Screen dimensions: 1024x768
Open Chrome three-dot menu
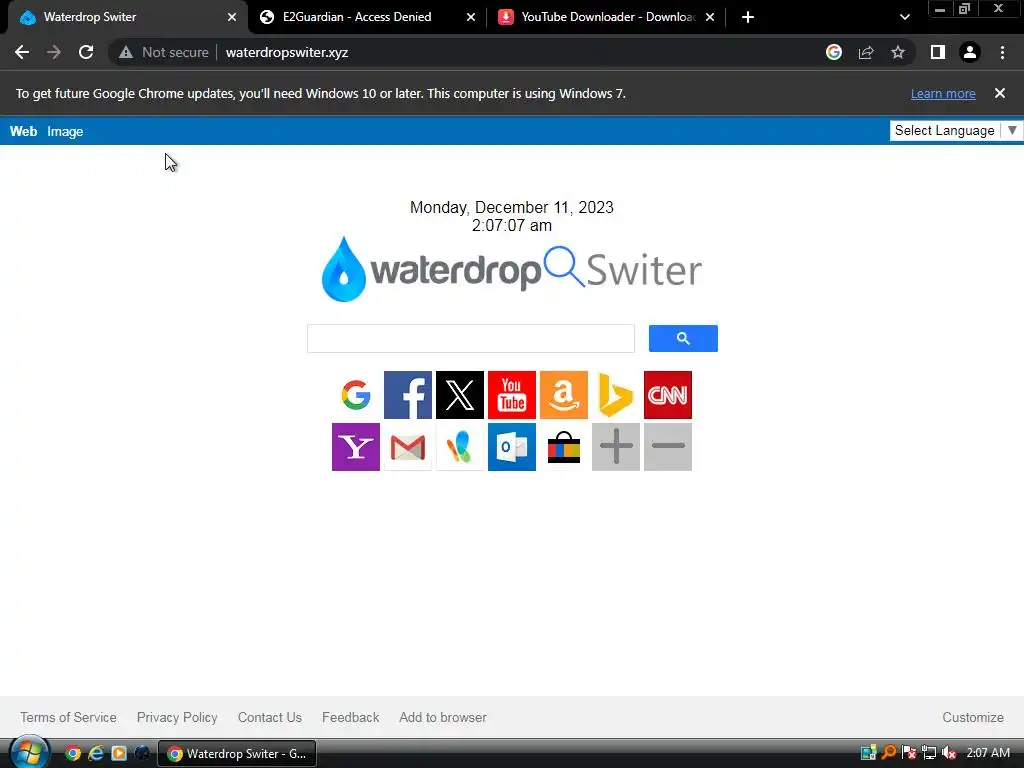pos(1002,52)
